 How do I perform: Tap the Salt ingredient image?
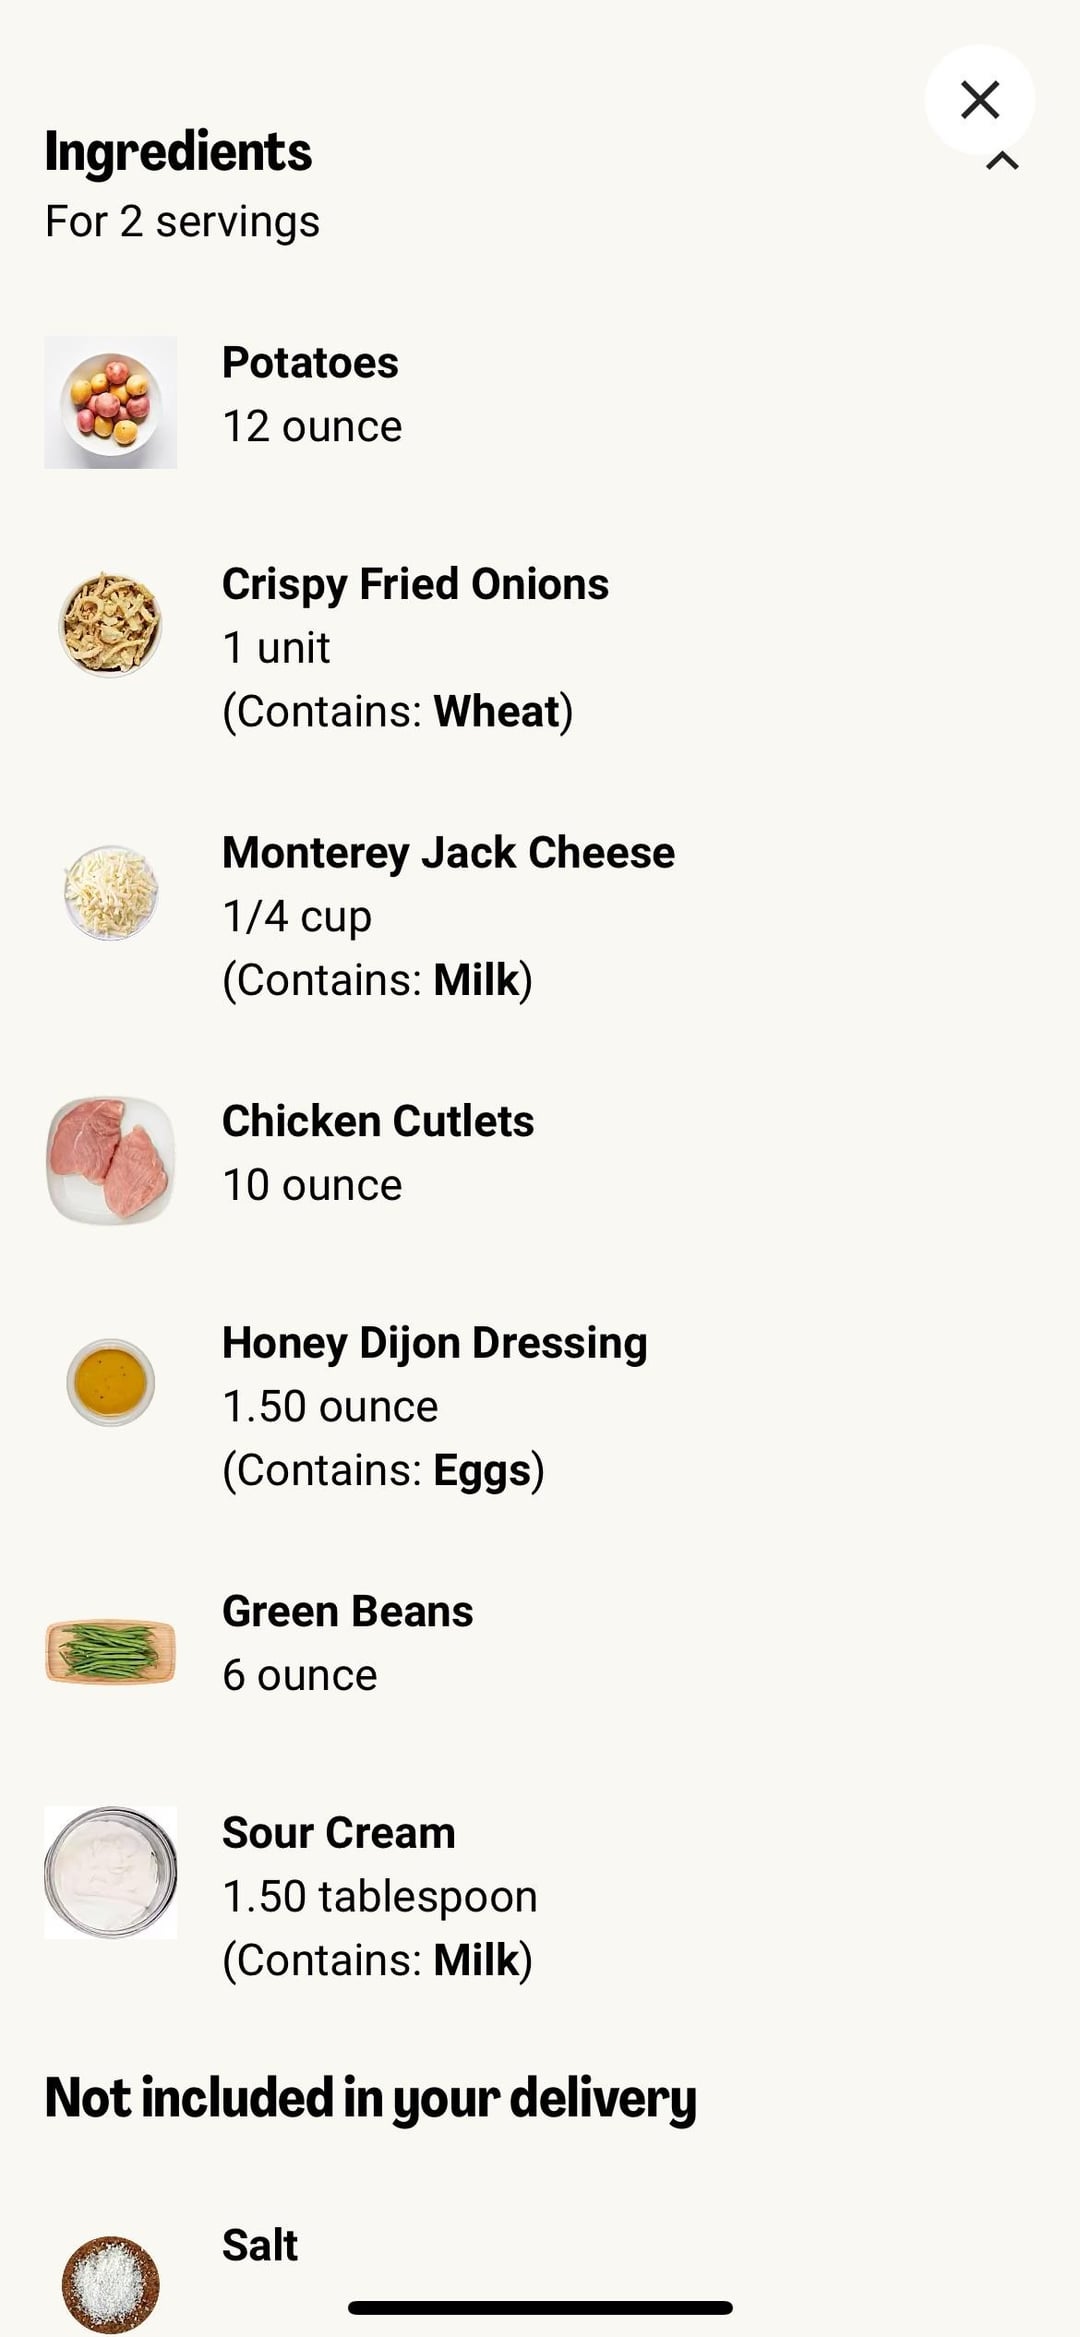pyautogui.click(x=110, y=2284)
